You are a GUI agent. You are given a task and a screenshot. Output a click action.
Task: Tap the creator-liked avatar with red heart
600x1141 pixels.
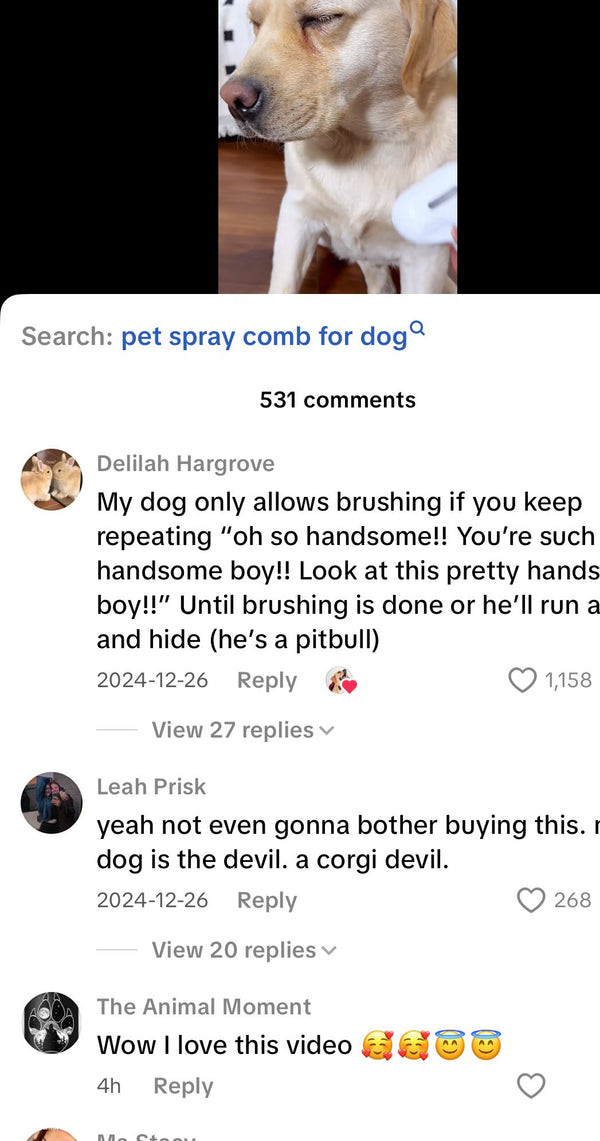[x=340, y=680]
